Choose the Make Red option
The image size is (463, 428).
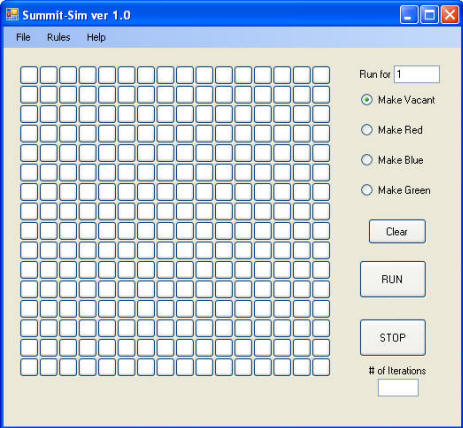tap(367, 130)
